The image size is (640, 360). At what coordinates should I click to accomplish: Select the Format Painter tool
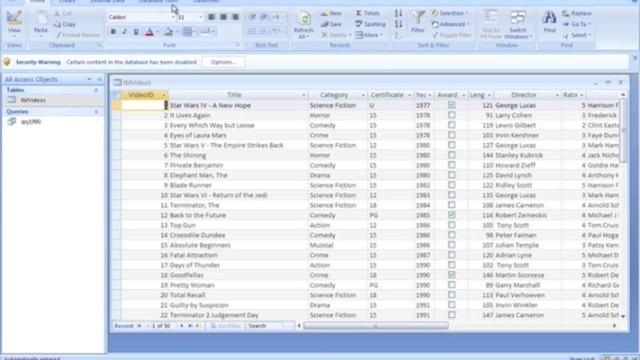click(x=77, y=35)
